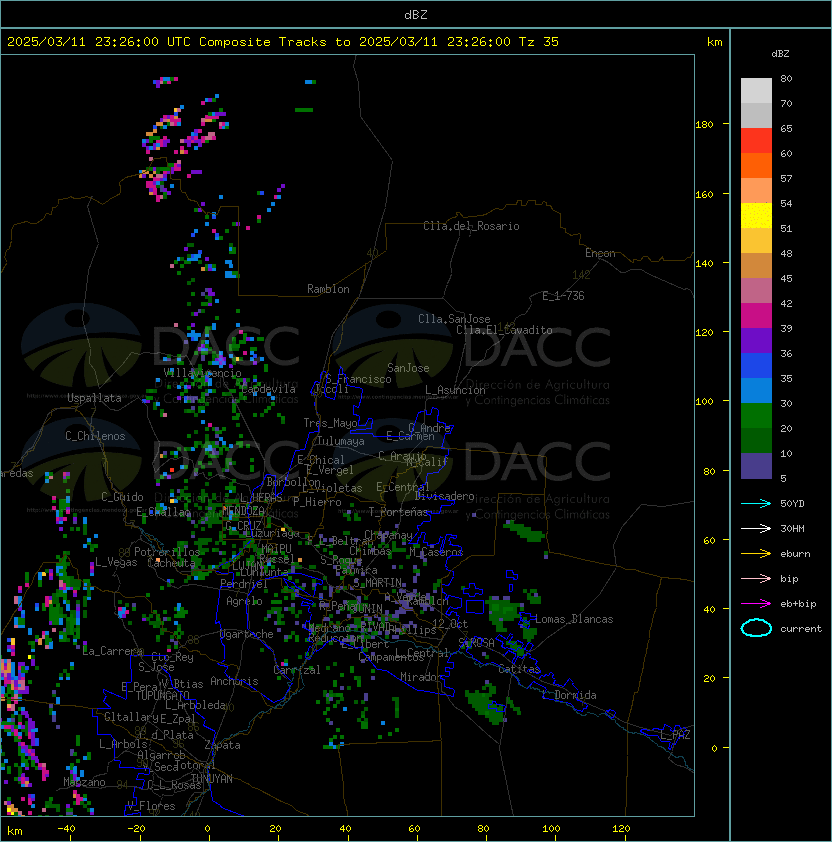The image size is (832, 842).
Task: Click the 'Mirador' map label
Action: click(422, 677)
